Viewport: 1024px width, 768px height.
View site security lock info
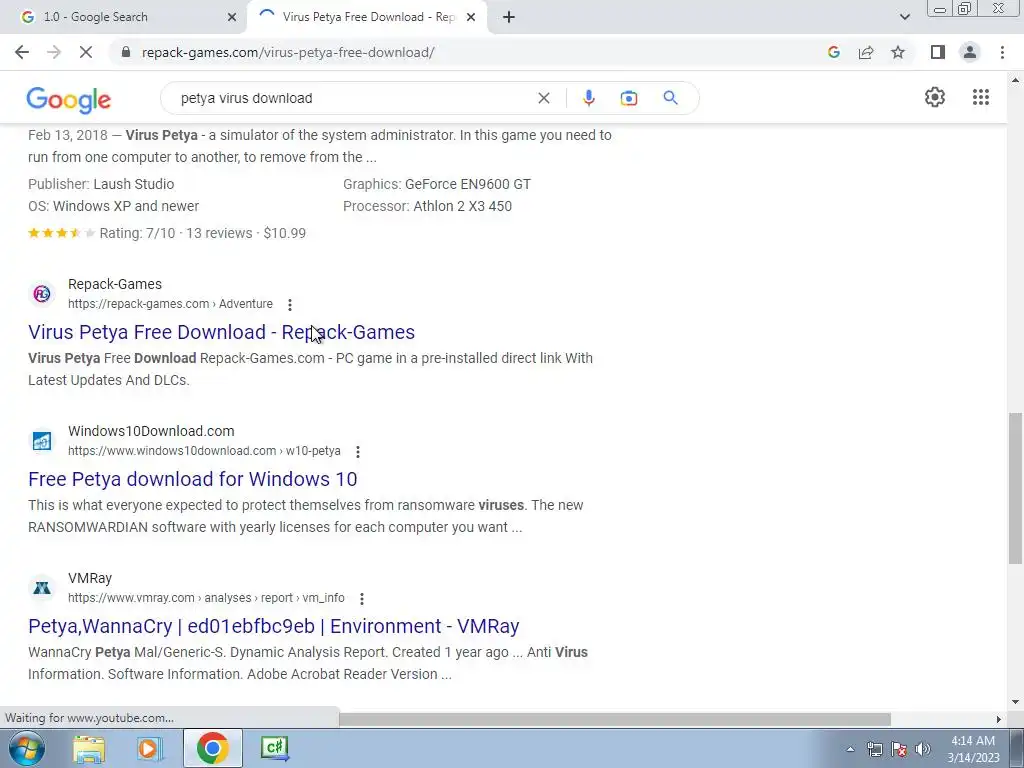[125, 52]
